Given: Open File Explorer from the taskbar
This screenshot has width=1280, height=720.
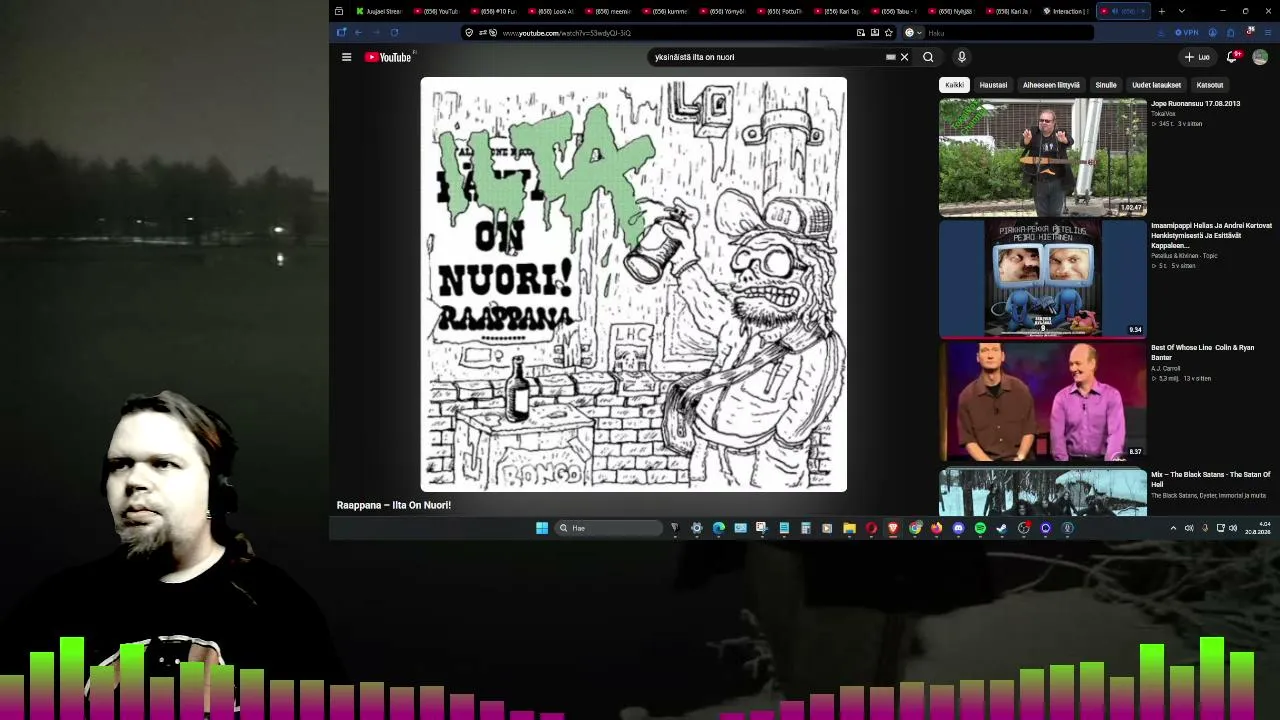Looking at the screenshot, I should click(849, 528).
